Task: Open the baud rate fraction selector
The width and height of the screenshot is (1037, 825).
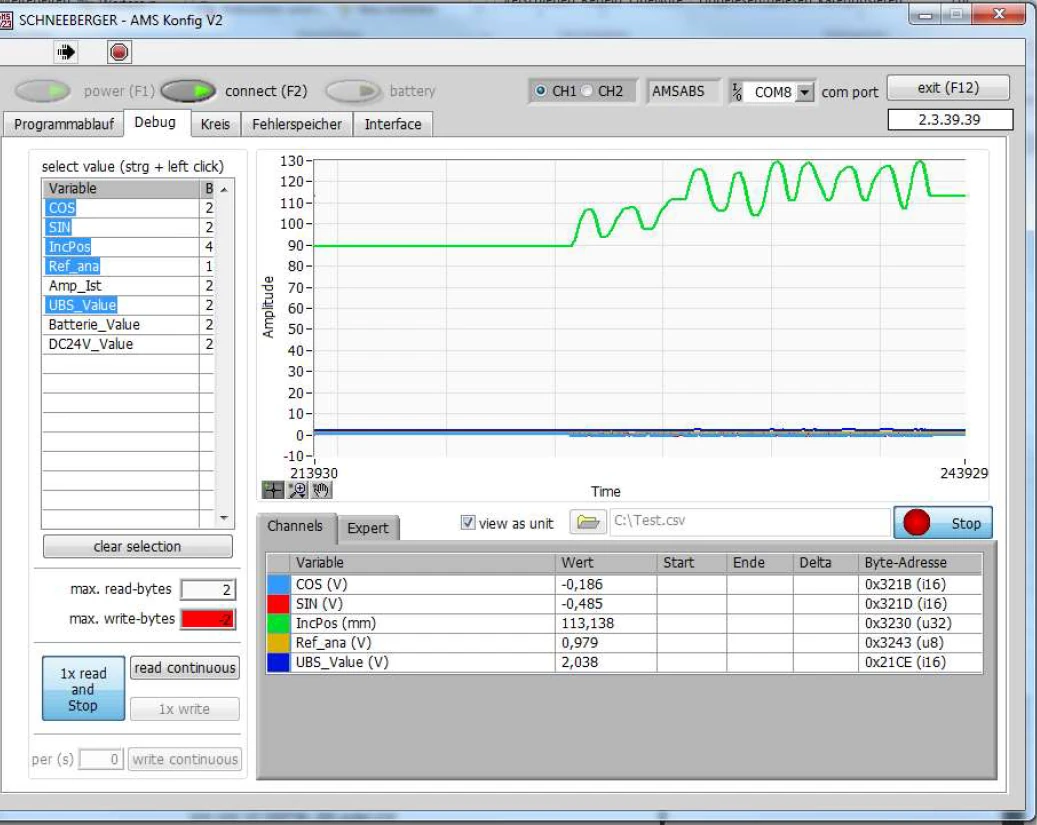Action: 737,91
